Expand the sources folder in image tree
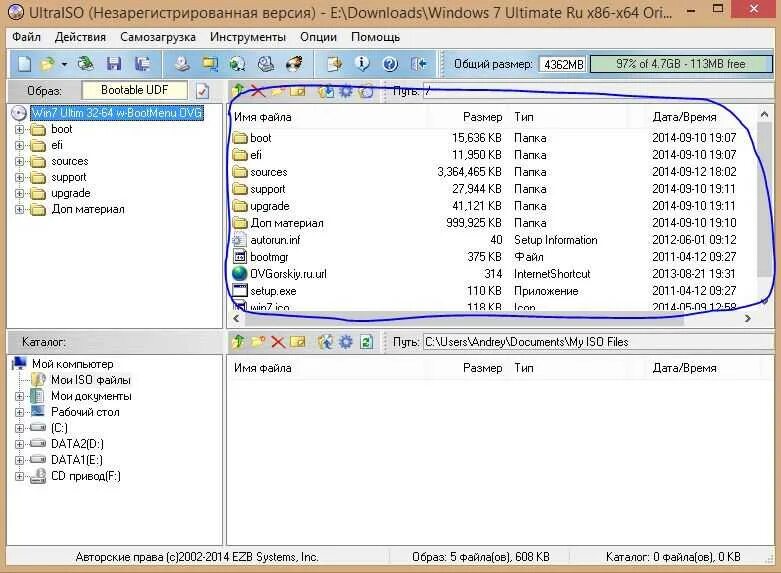This screenshot has width=781, height=573. (19, 161)
